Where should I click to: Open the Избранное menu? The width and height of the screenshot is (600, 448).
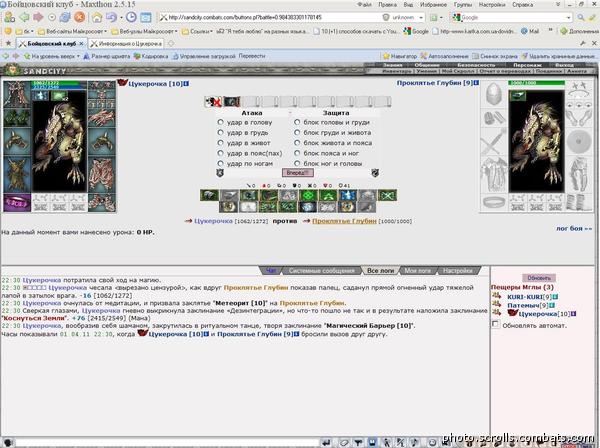click(x=434, y=5)
